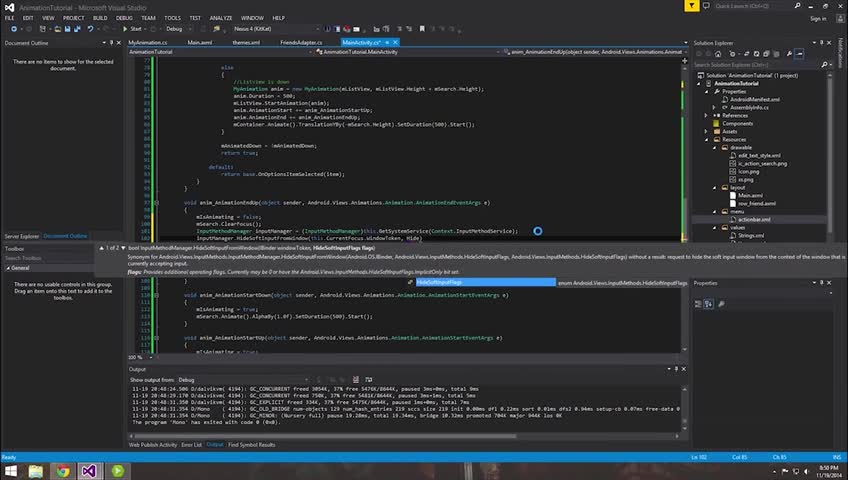This screenshot has height=480, width=848.
Task: Pin the Document Outline panel
Action: (111, 43)
